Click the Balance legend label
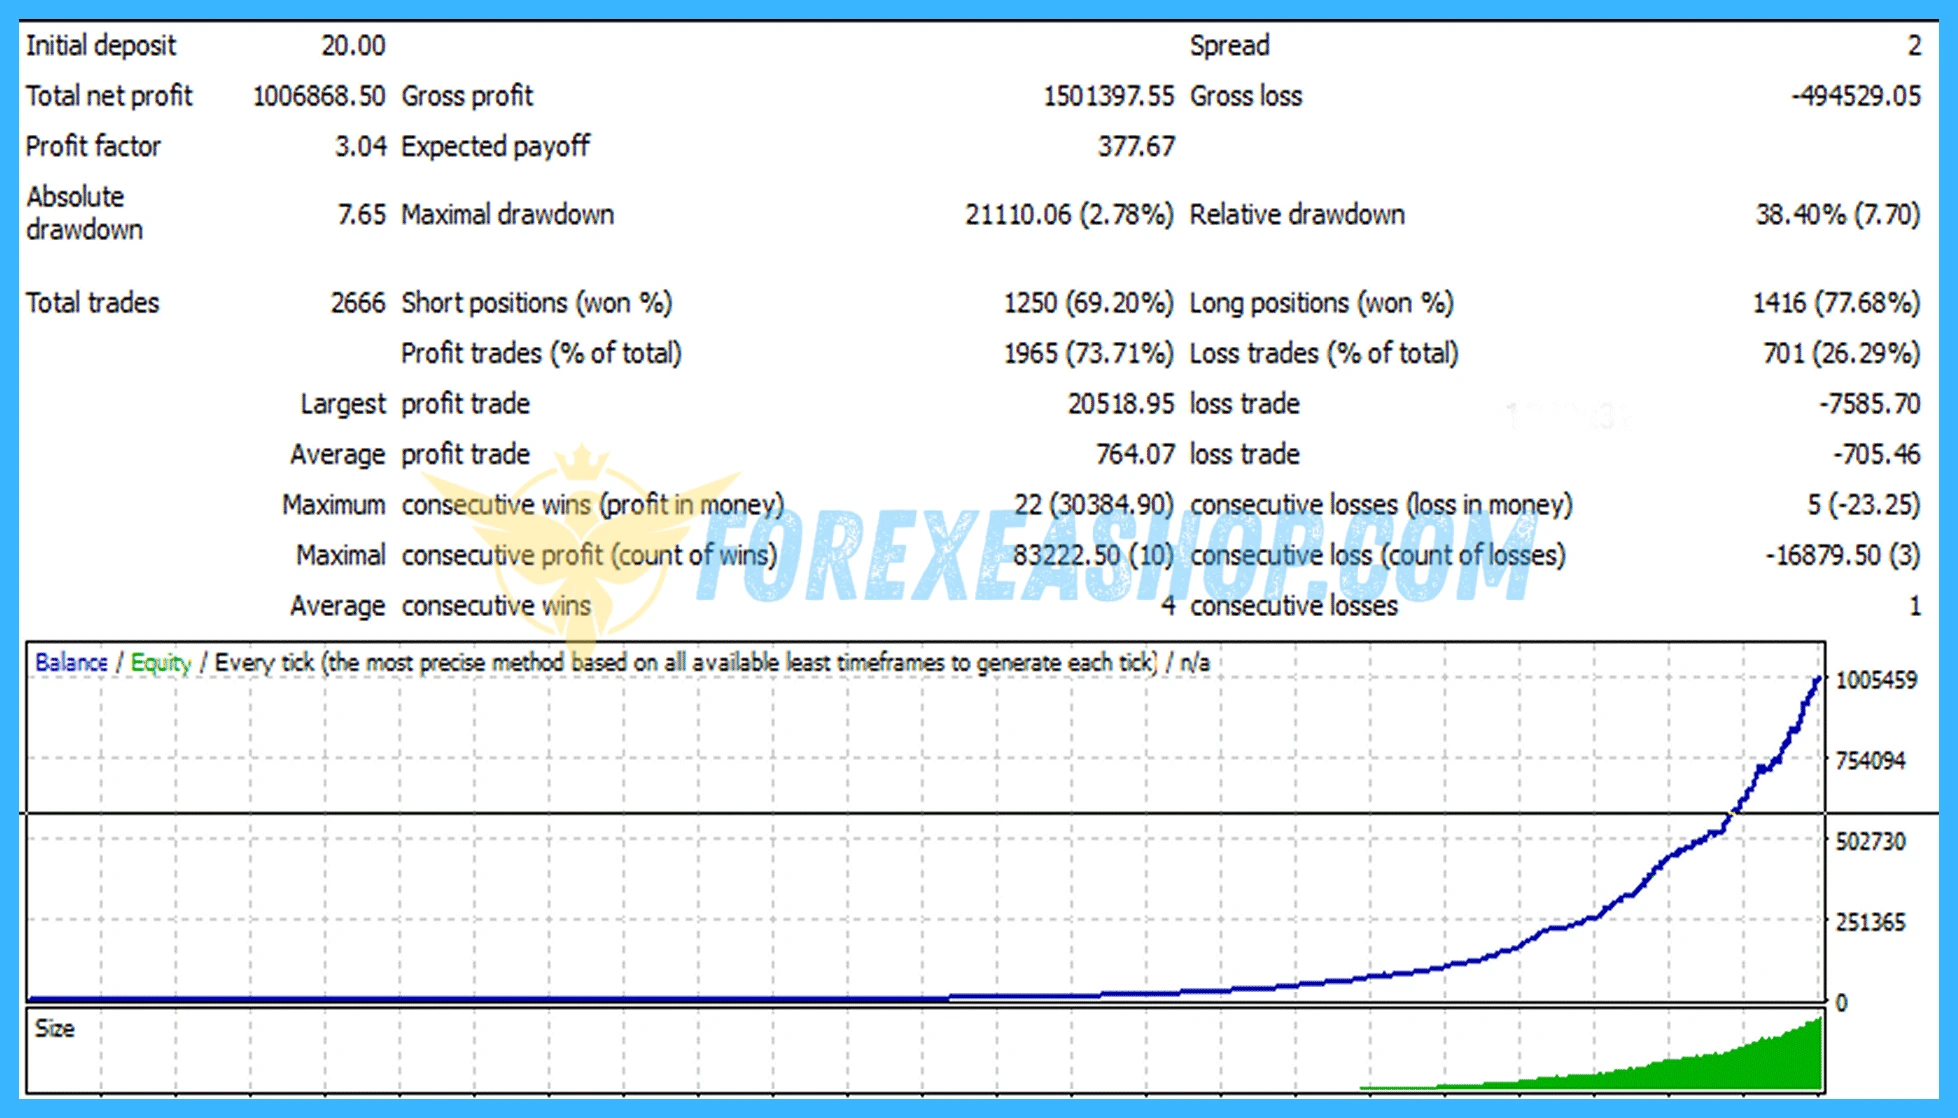 (x=71, y=663)
